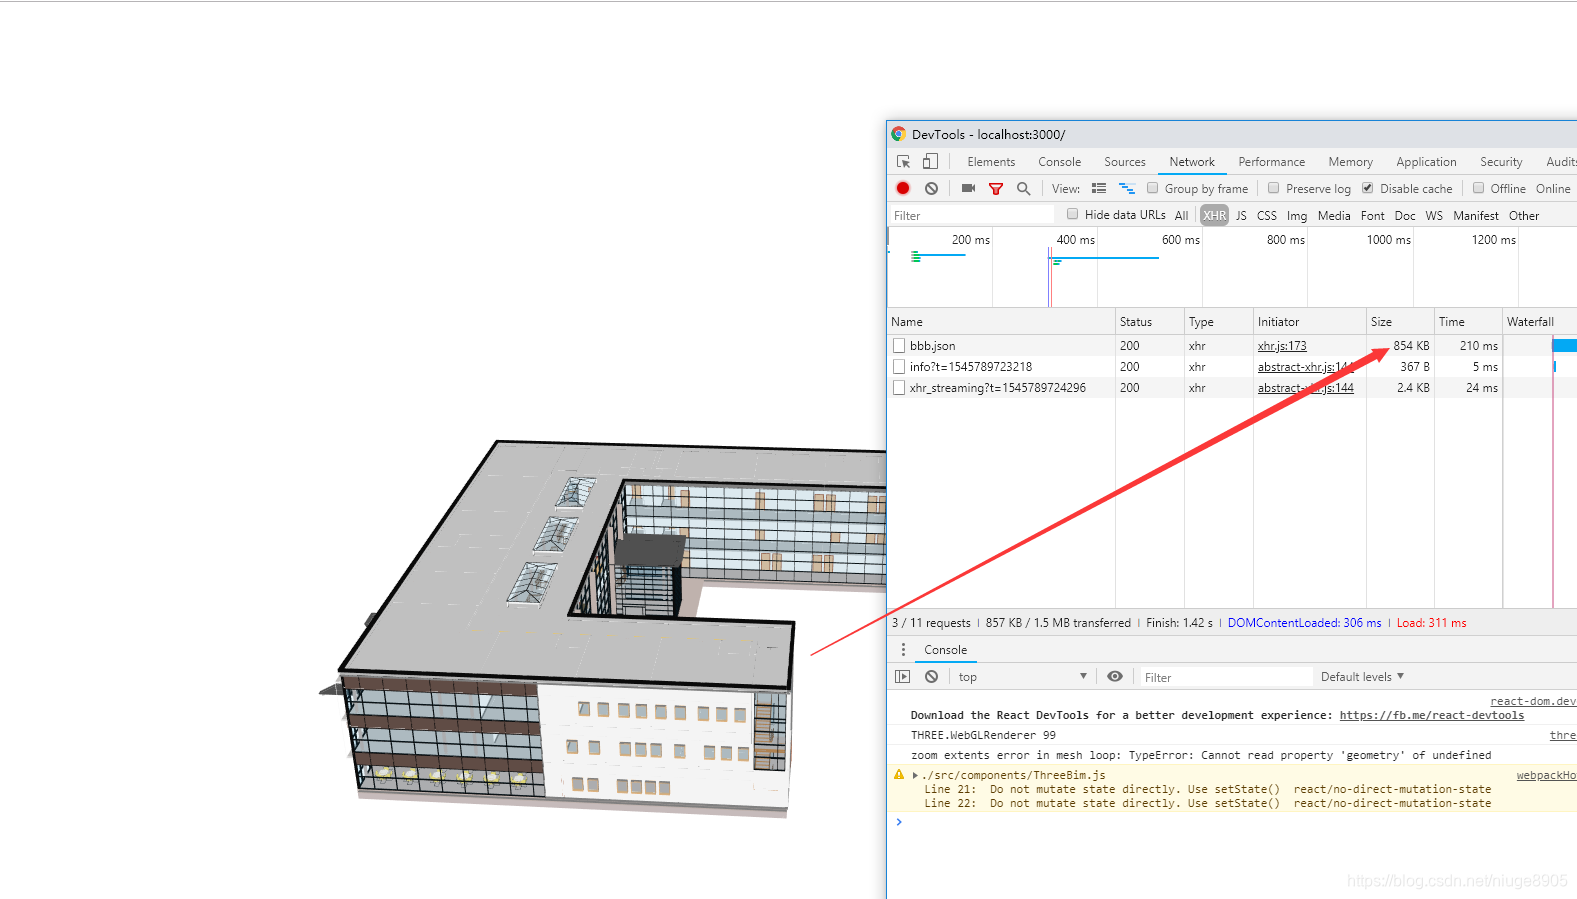Sort by the Size column header

[1400, 322]
